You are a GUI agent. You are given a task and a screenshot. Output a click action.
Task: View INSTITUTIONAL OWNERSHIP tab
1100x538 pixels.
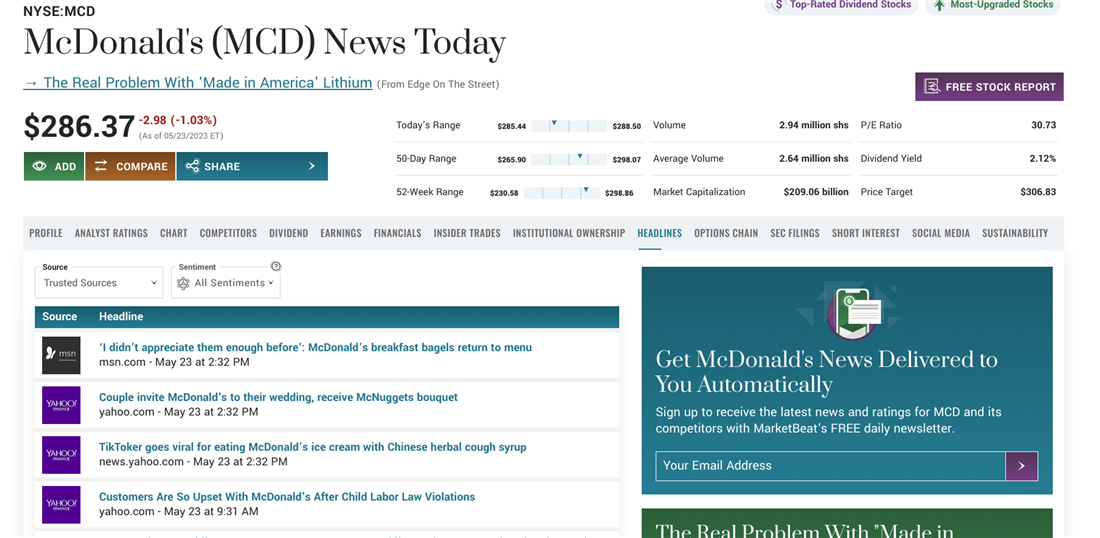point(569,233)
